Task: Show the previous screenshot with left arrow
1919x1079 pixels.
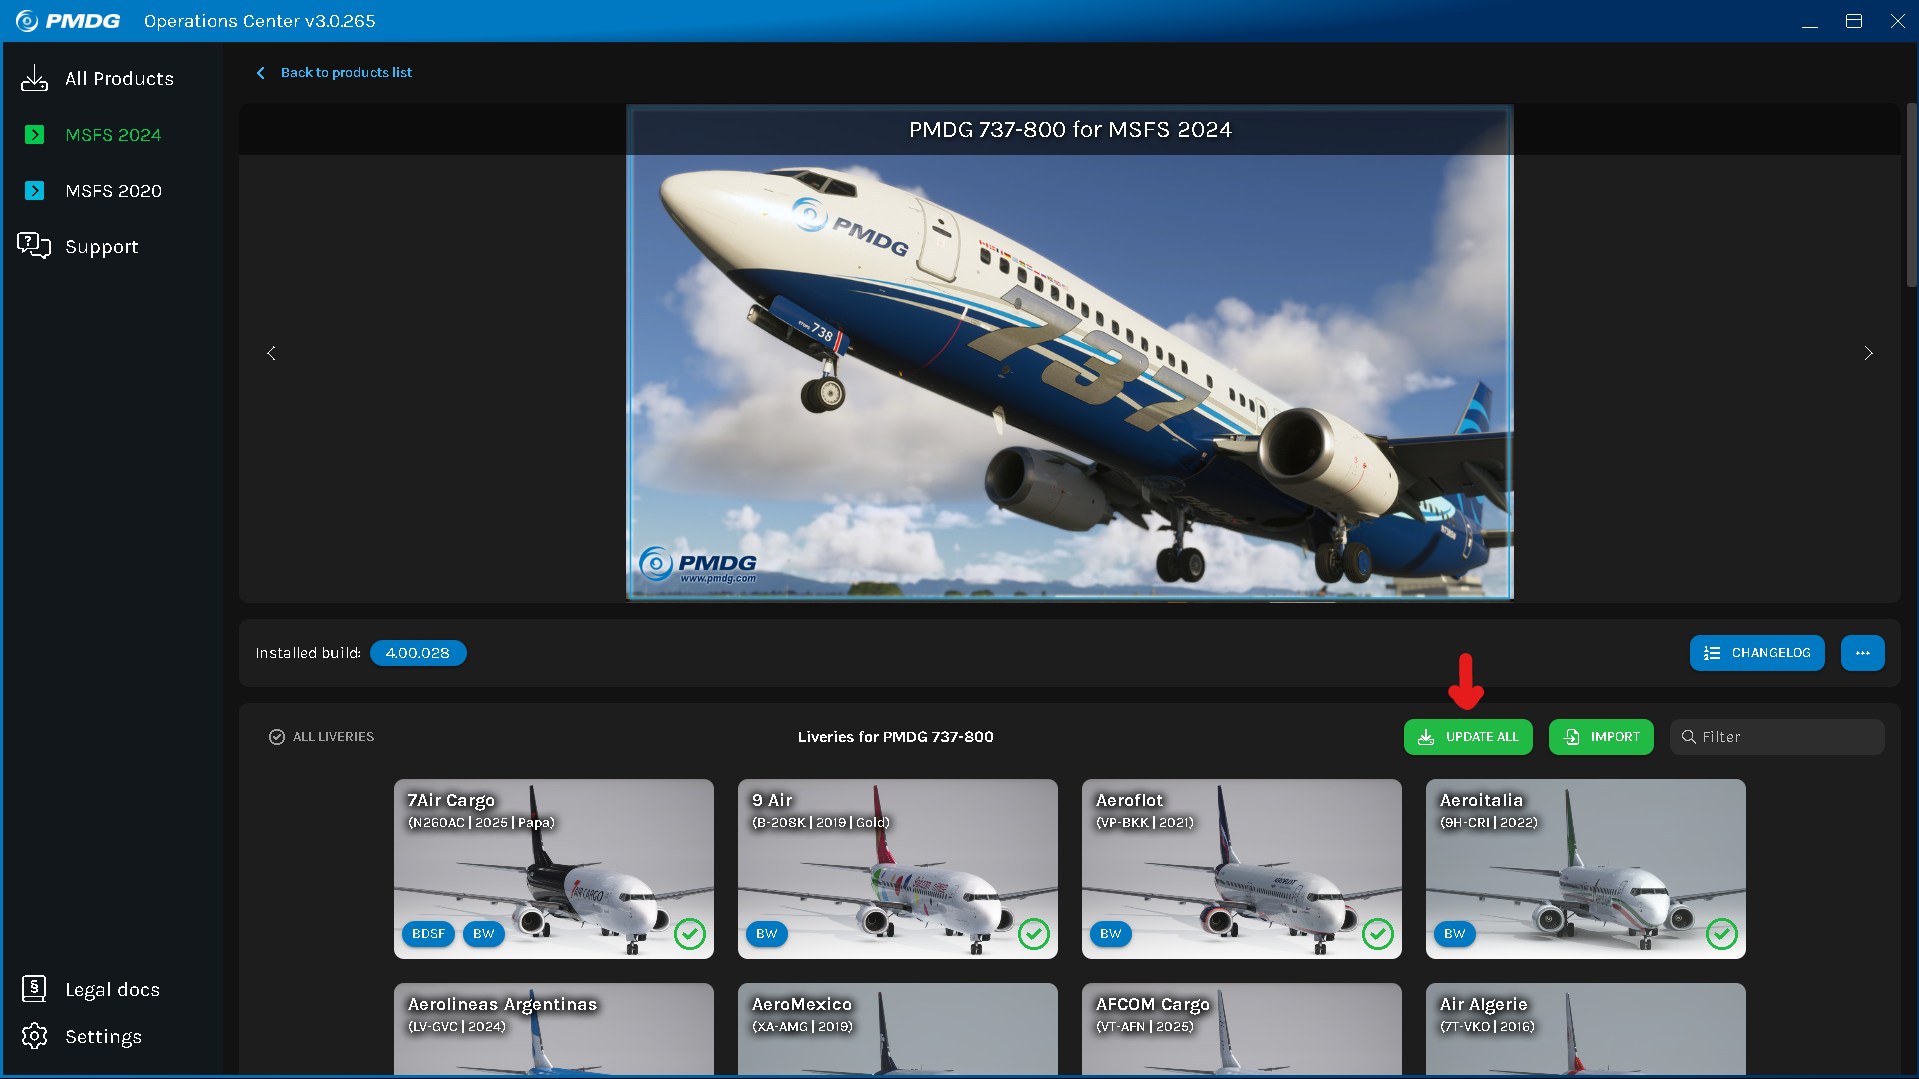Action: (271, 353)
